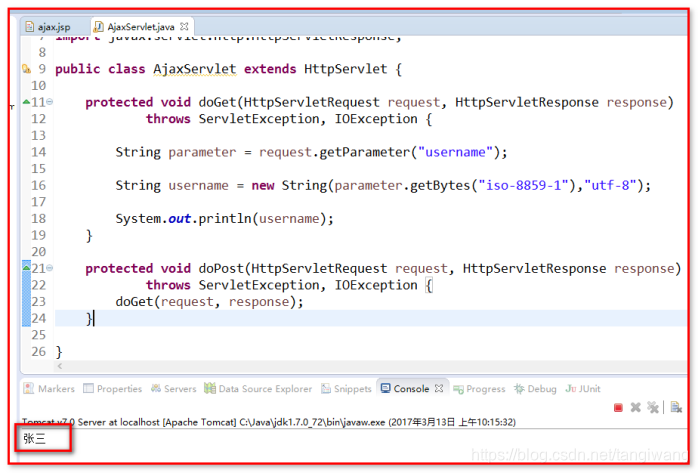Click the ajax.jsp file icon

[29, 27]
